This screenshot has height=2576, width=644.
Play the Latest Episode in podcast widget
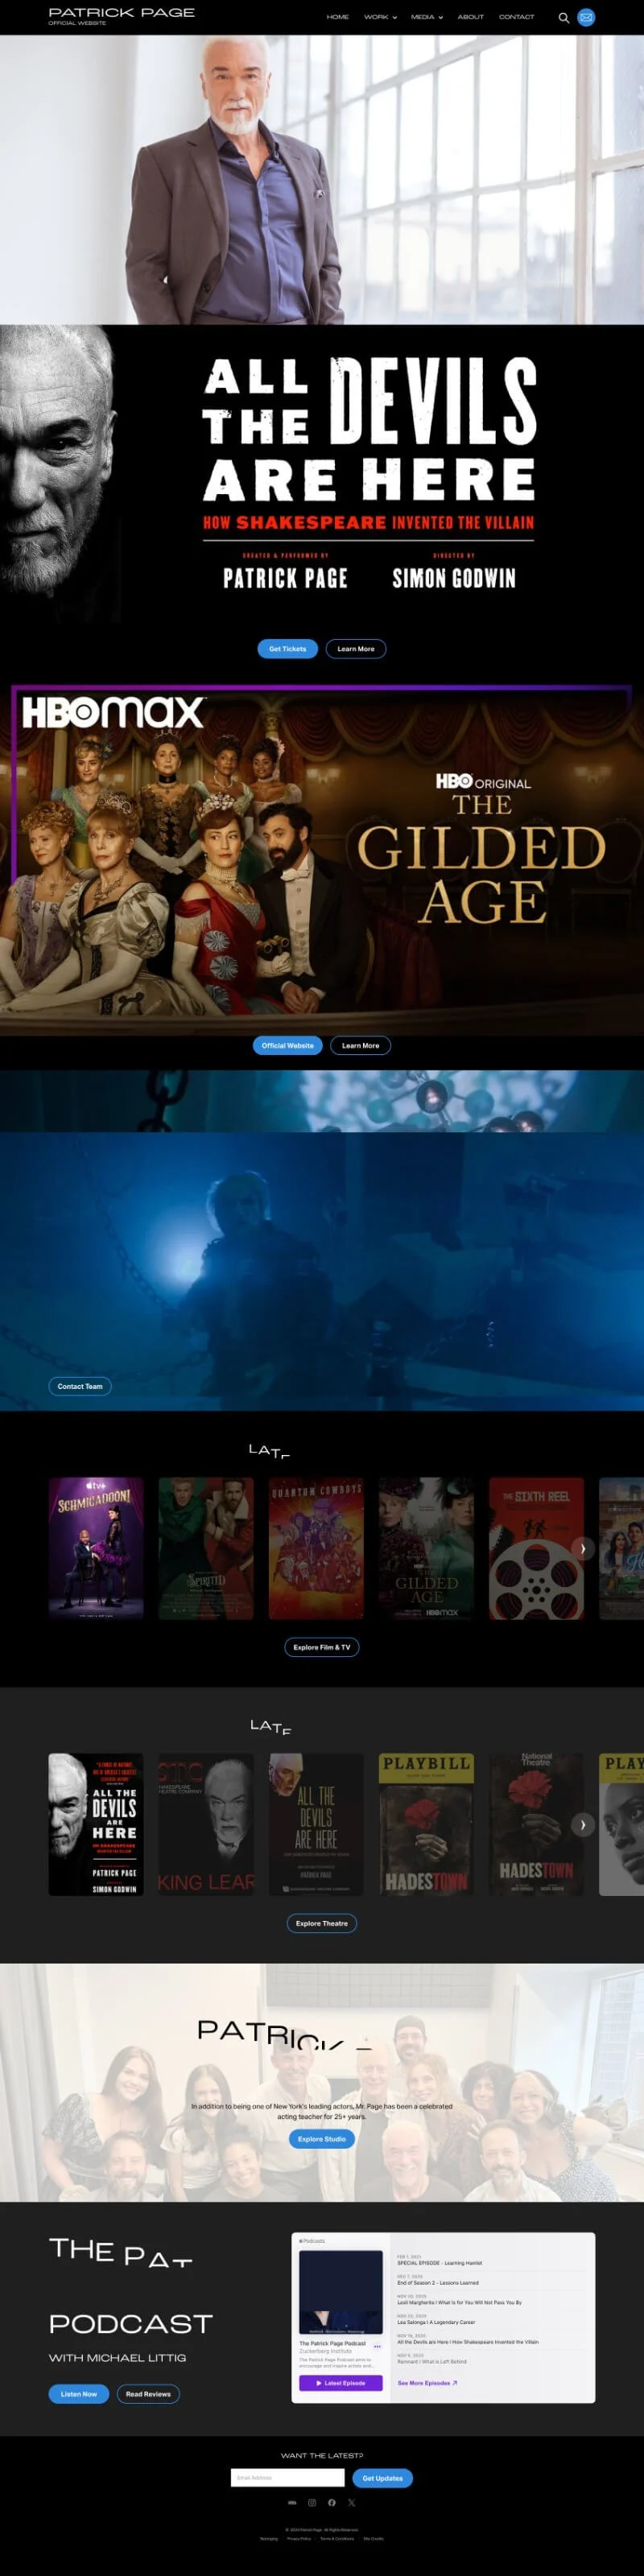click(341, 2383)
